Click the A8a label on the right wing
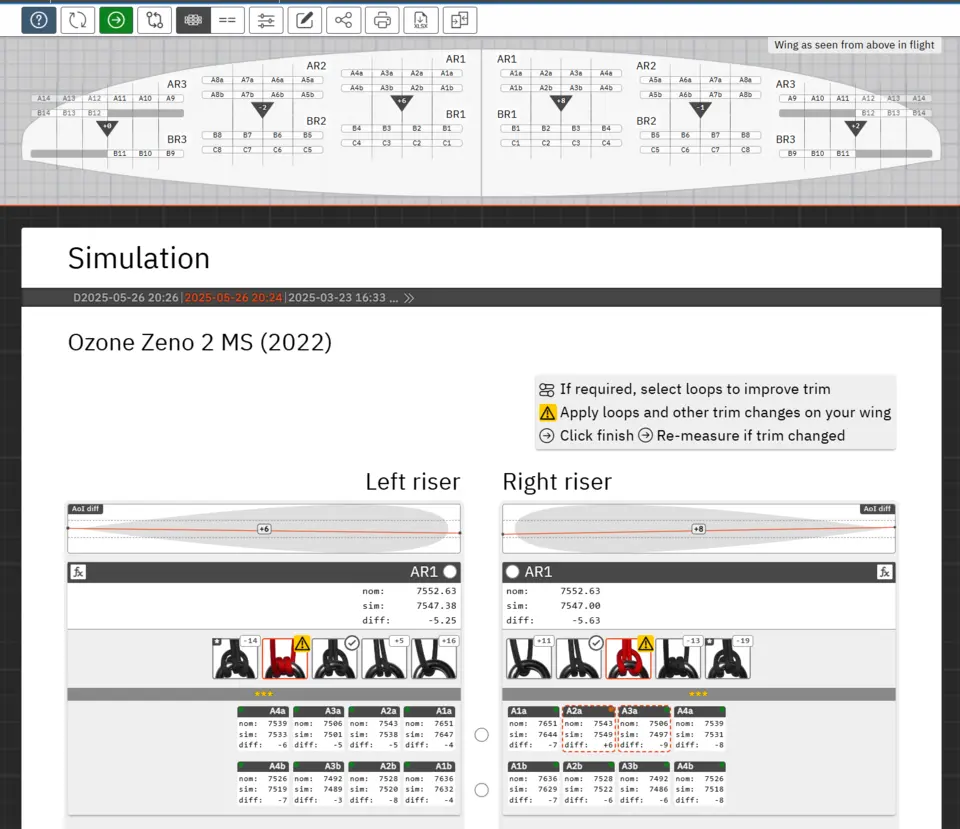 pyautogui.click(x=745, y=80)
